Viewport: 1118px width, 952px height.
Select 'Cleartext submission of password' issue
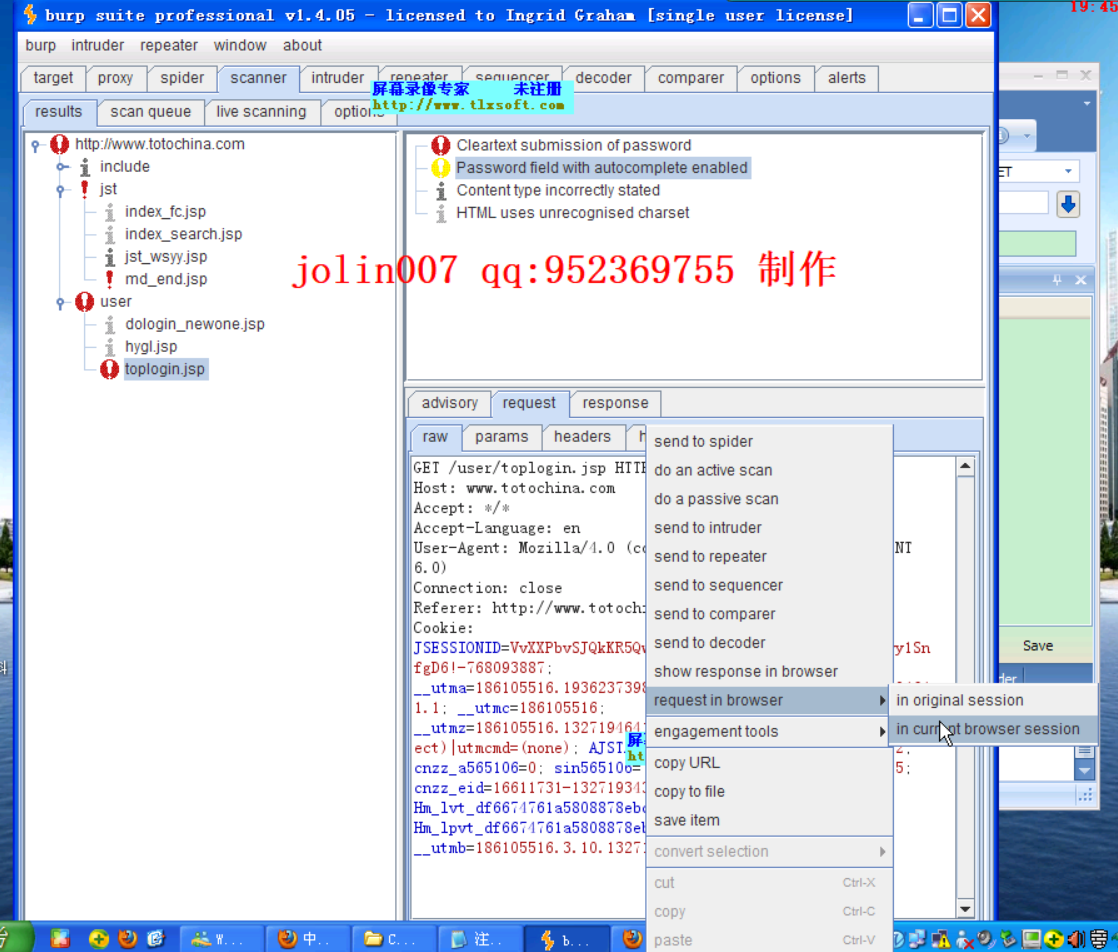[x=574, y=145]
